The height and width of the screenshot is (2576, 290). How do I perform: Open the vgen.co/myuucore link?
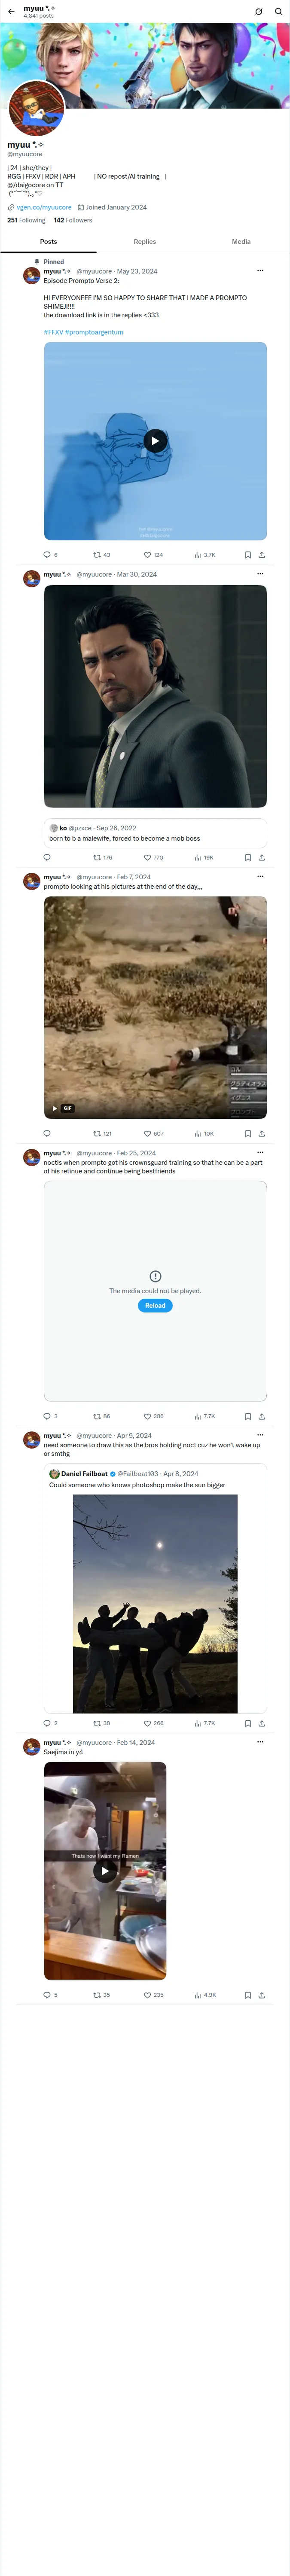44,207
